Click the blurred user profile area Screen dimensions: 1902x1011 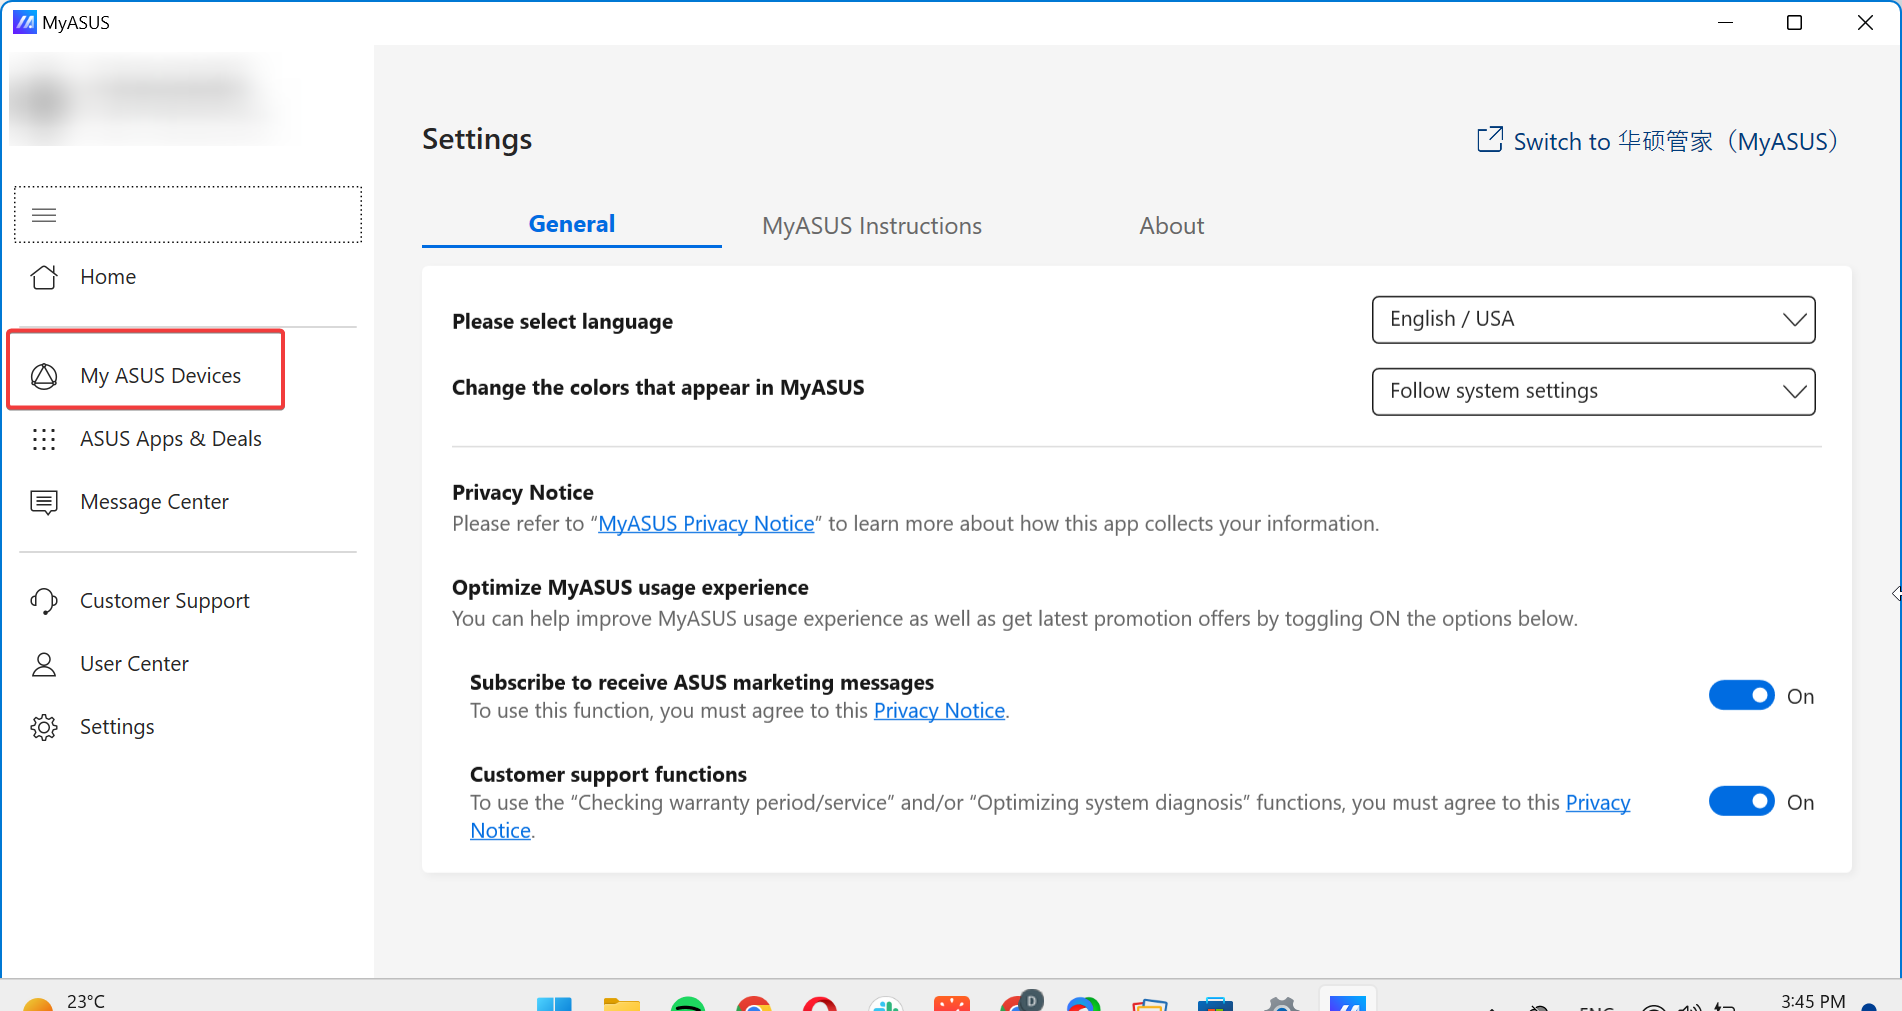150,98
